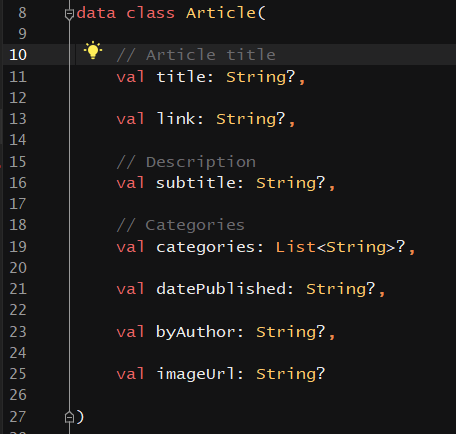Click the '// Article title' comment

(x=196, y=55)
